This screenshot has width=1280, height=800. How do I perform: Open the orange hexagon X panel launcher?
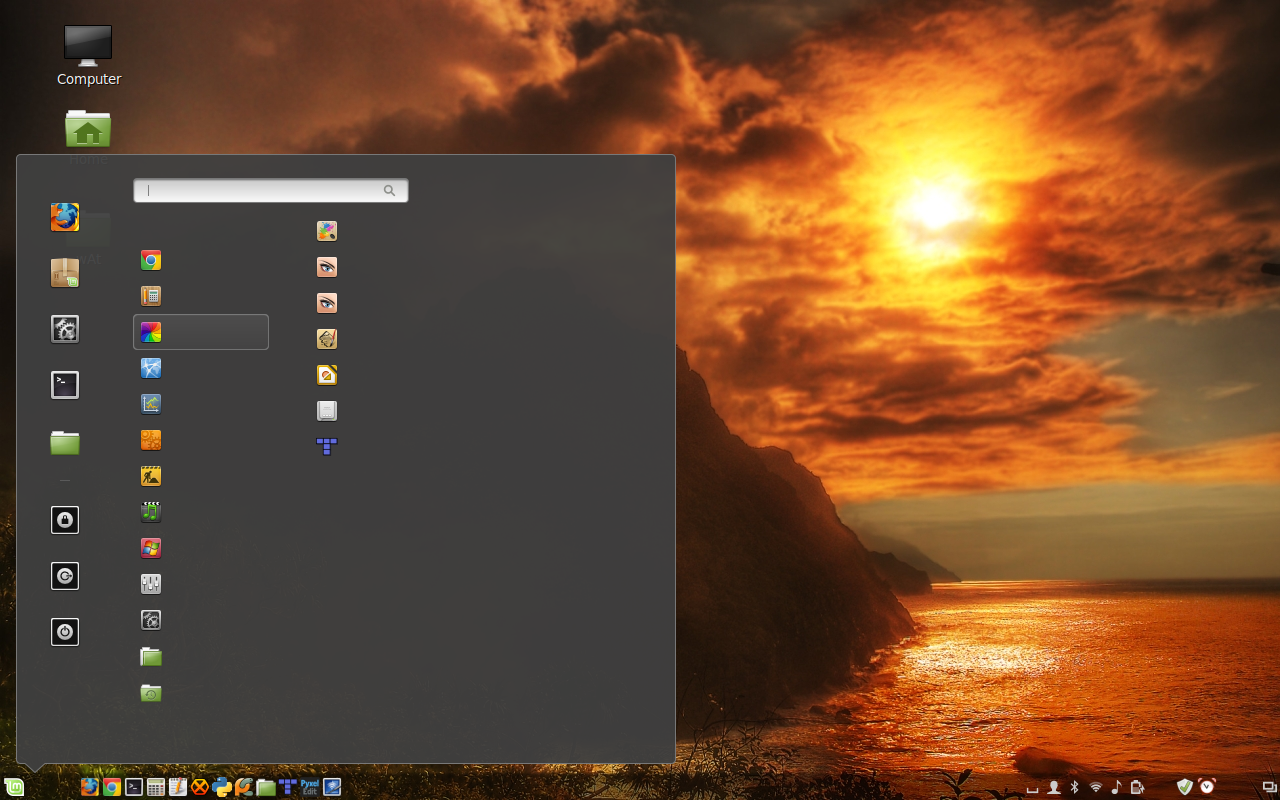point(200,787)
